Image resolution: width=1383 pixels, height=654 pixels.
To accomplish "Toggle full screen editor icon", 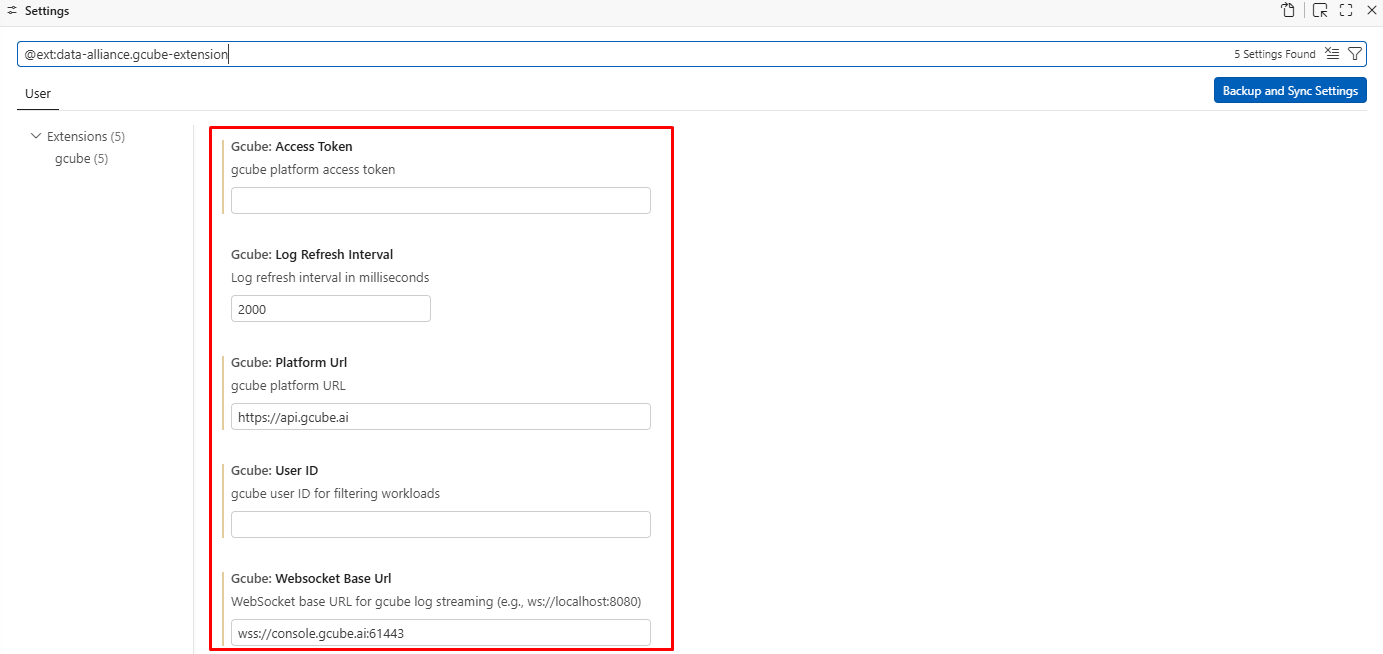I will (x=1346, y=11).
